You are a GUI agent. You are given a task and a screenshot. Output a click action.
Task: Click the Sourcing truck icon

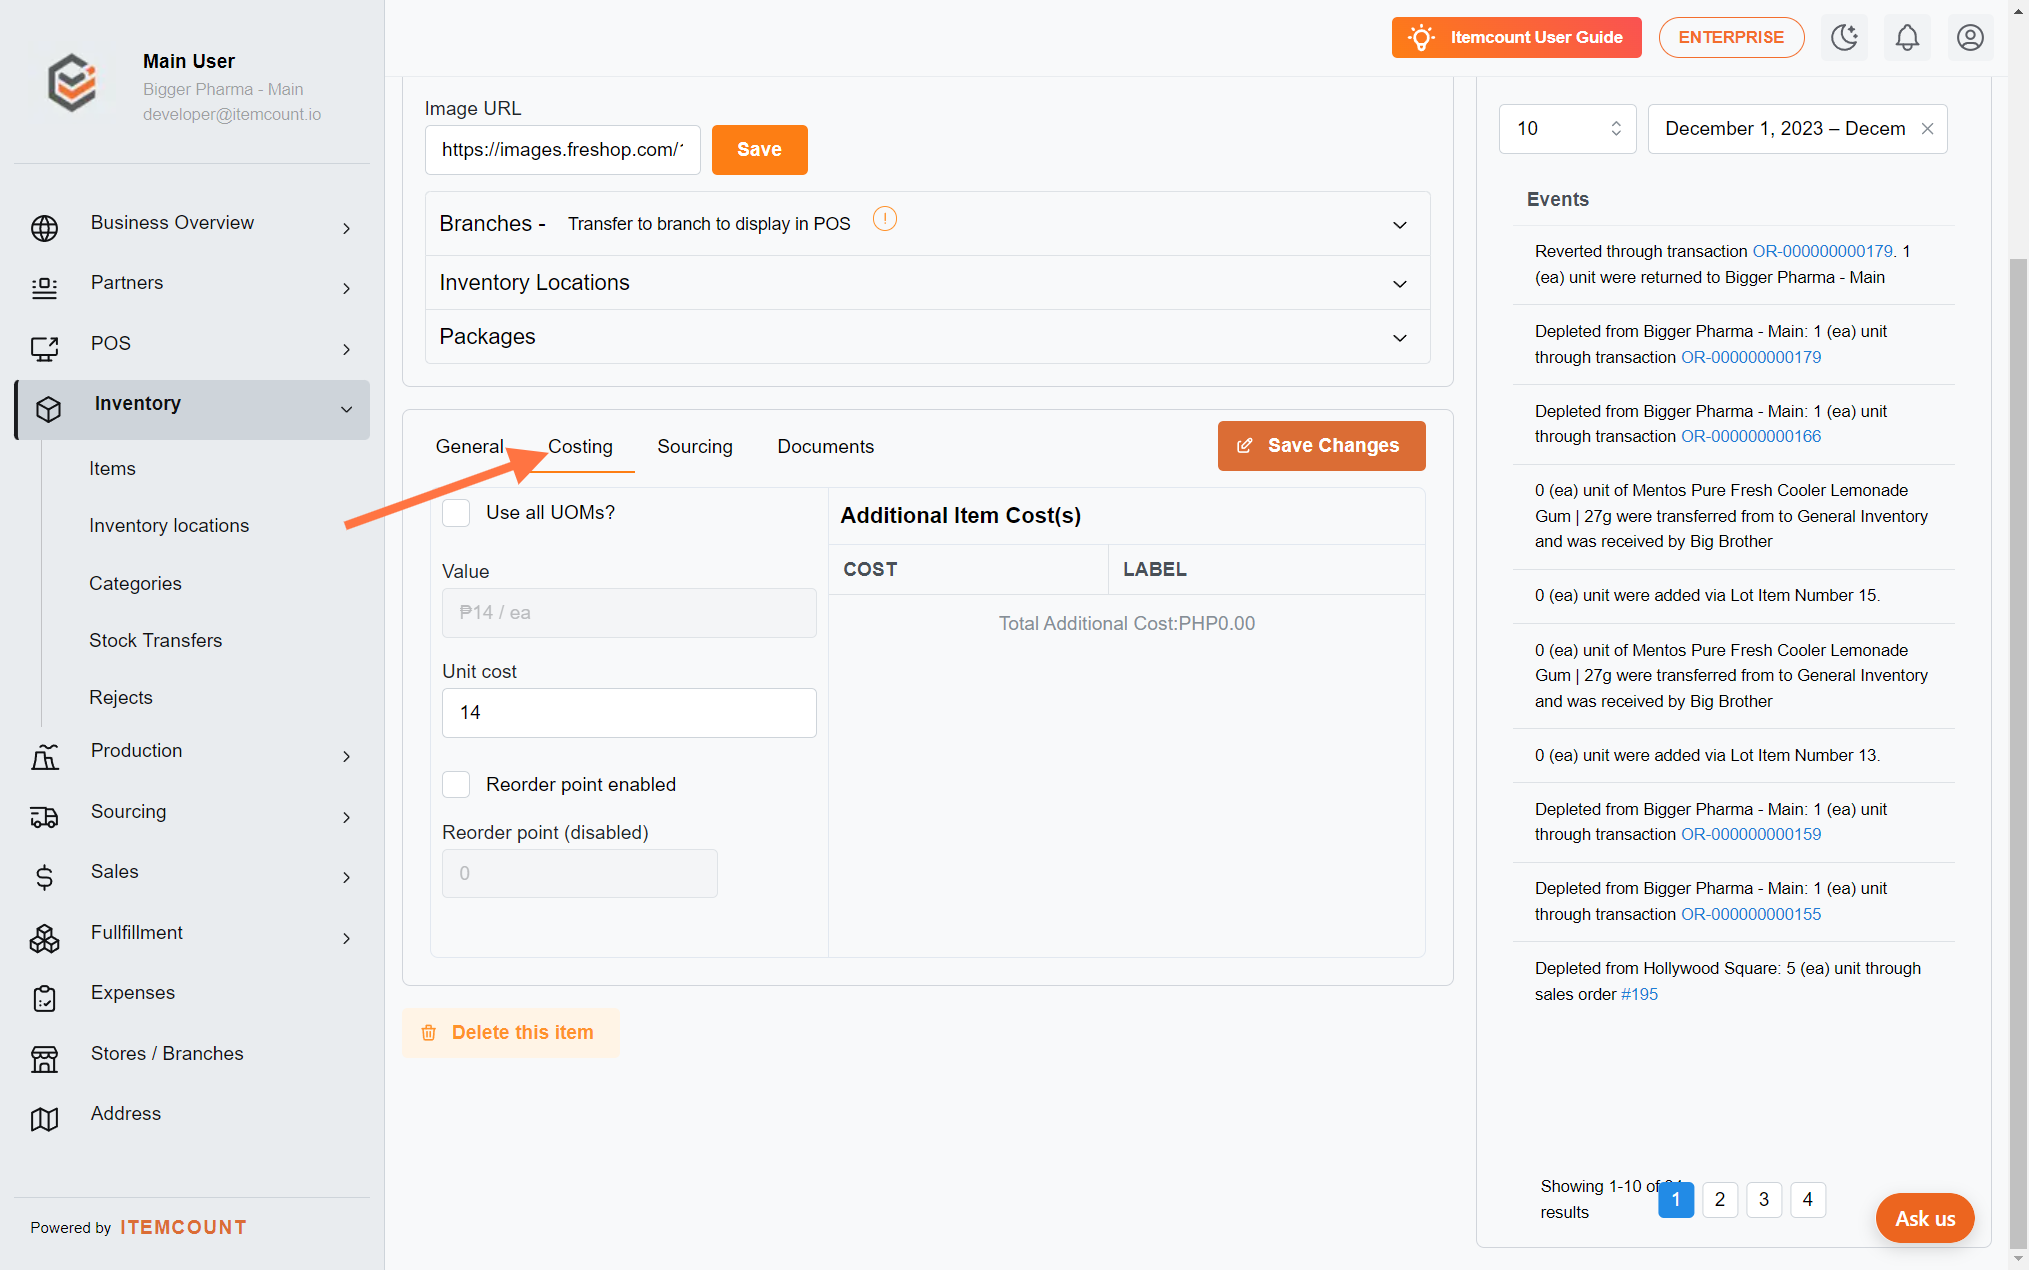[44, 817]
